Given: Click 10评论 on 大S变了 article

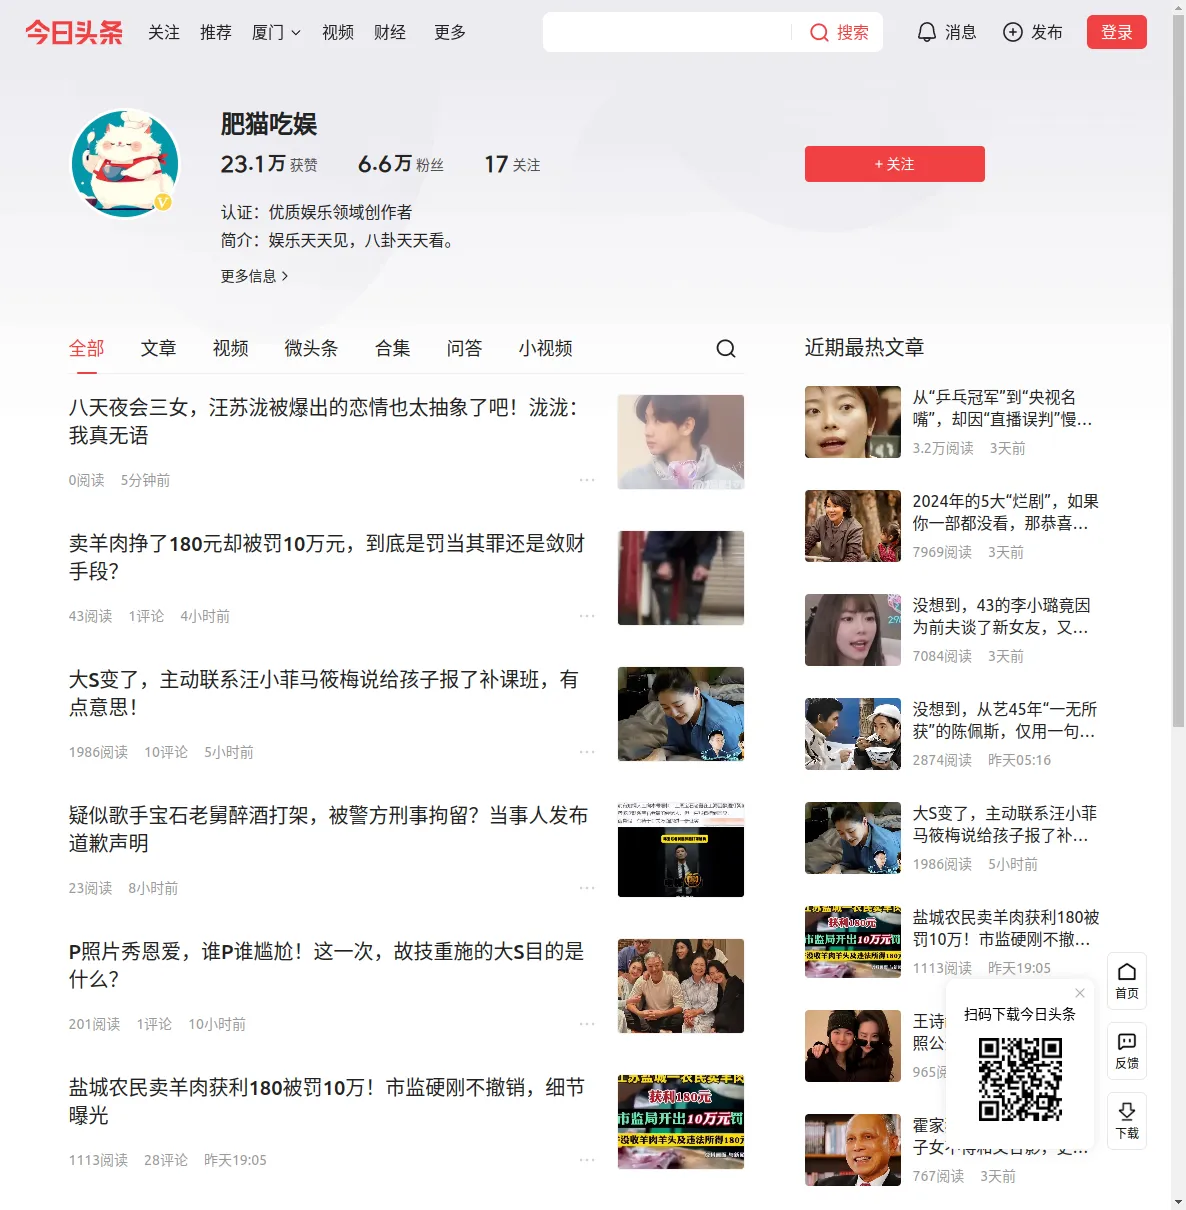Looking at the screenshot, I should (166, 752).
